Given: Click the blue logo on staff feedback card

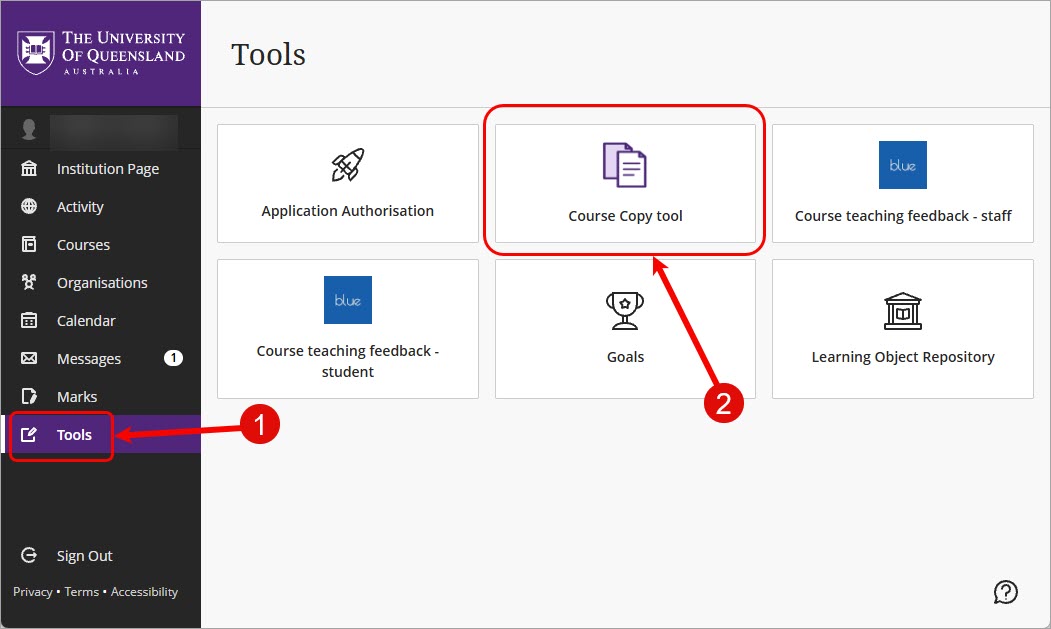Looking at the screenshot, I should (903, 165).
